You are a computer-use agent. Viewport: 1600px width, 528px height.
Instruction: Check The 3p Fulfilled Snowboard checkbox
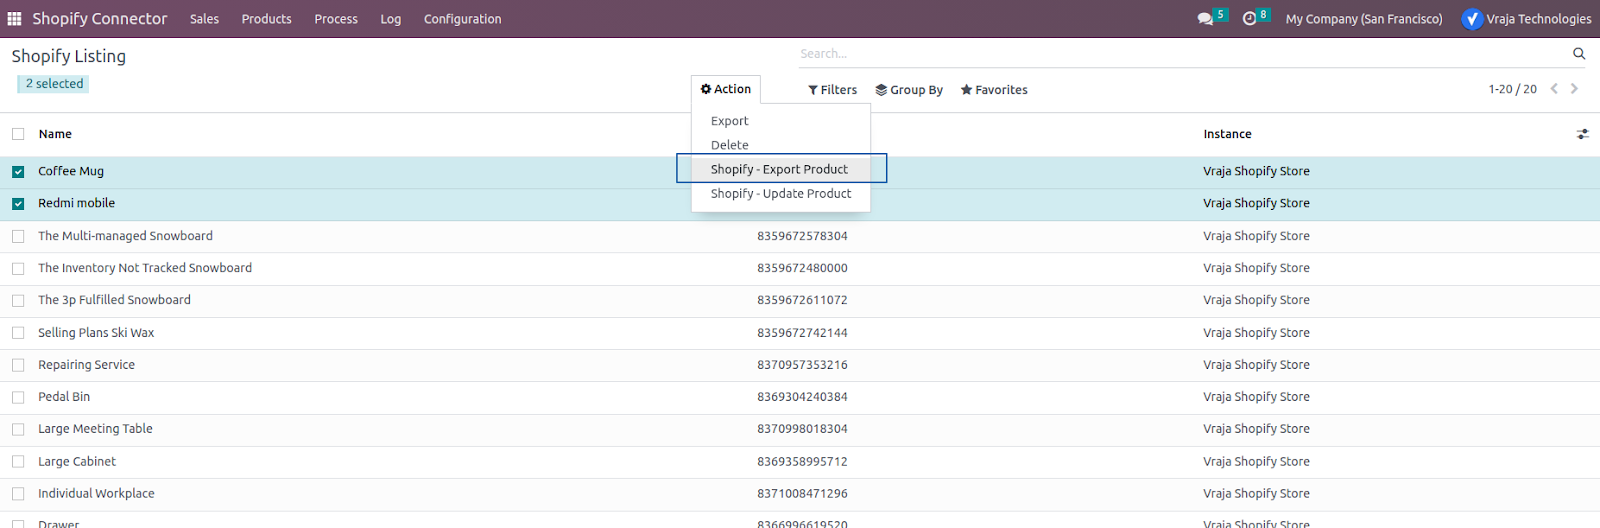(x=18, y=301)
